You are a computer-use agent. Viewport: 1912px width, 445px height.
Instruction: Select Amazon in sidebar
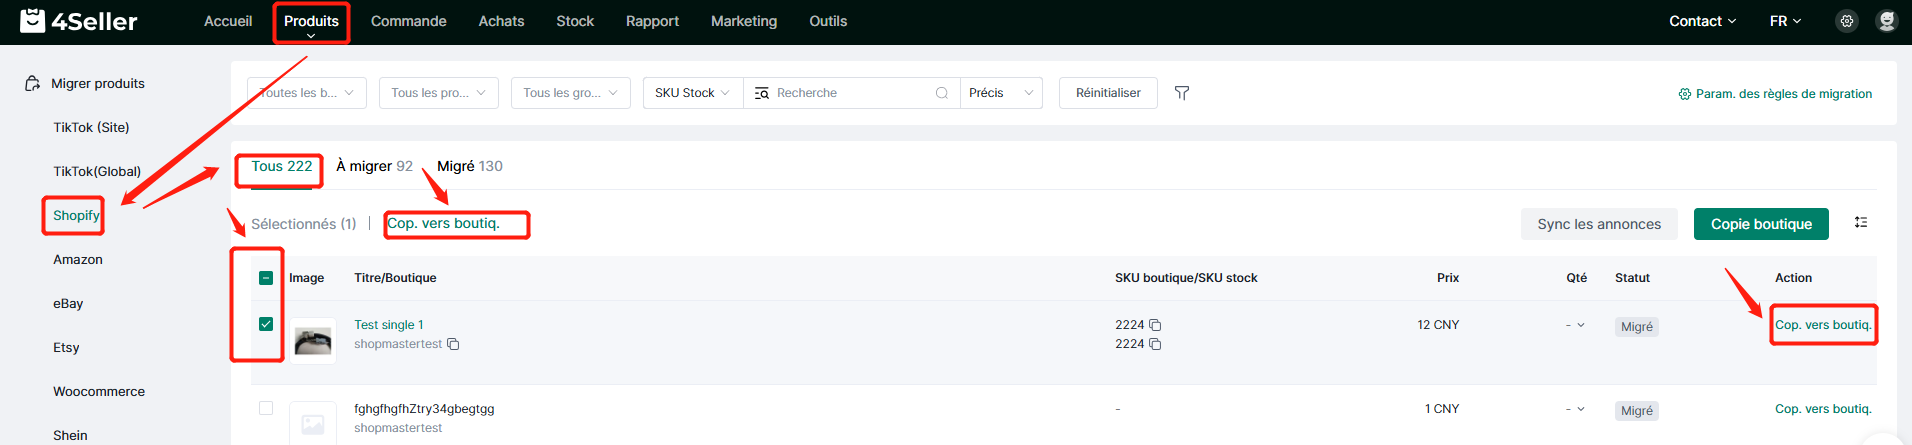[x=78, y=259]
